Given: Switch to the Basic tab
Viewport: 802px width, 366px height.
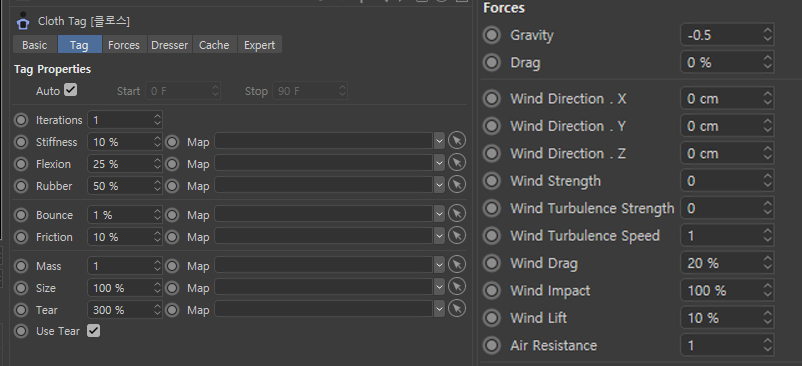Looking at the screenshot, I should (35, 45).
